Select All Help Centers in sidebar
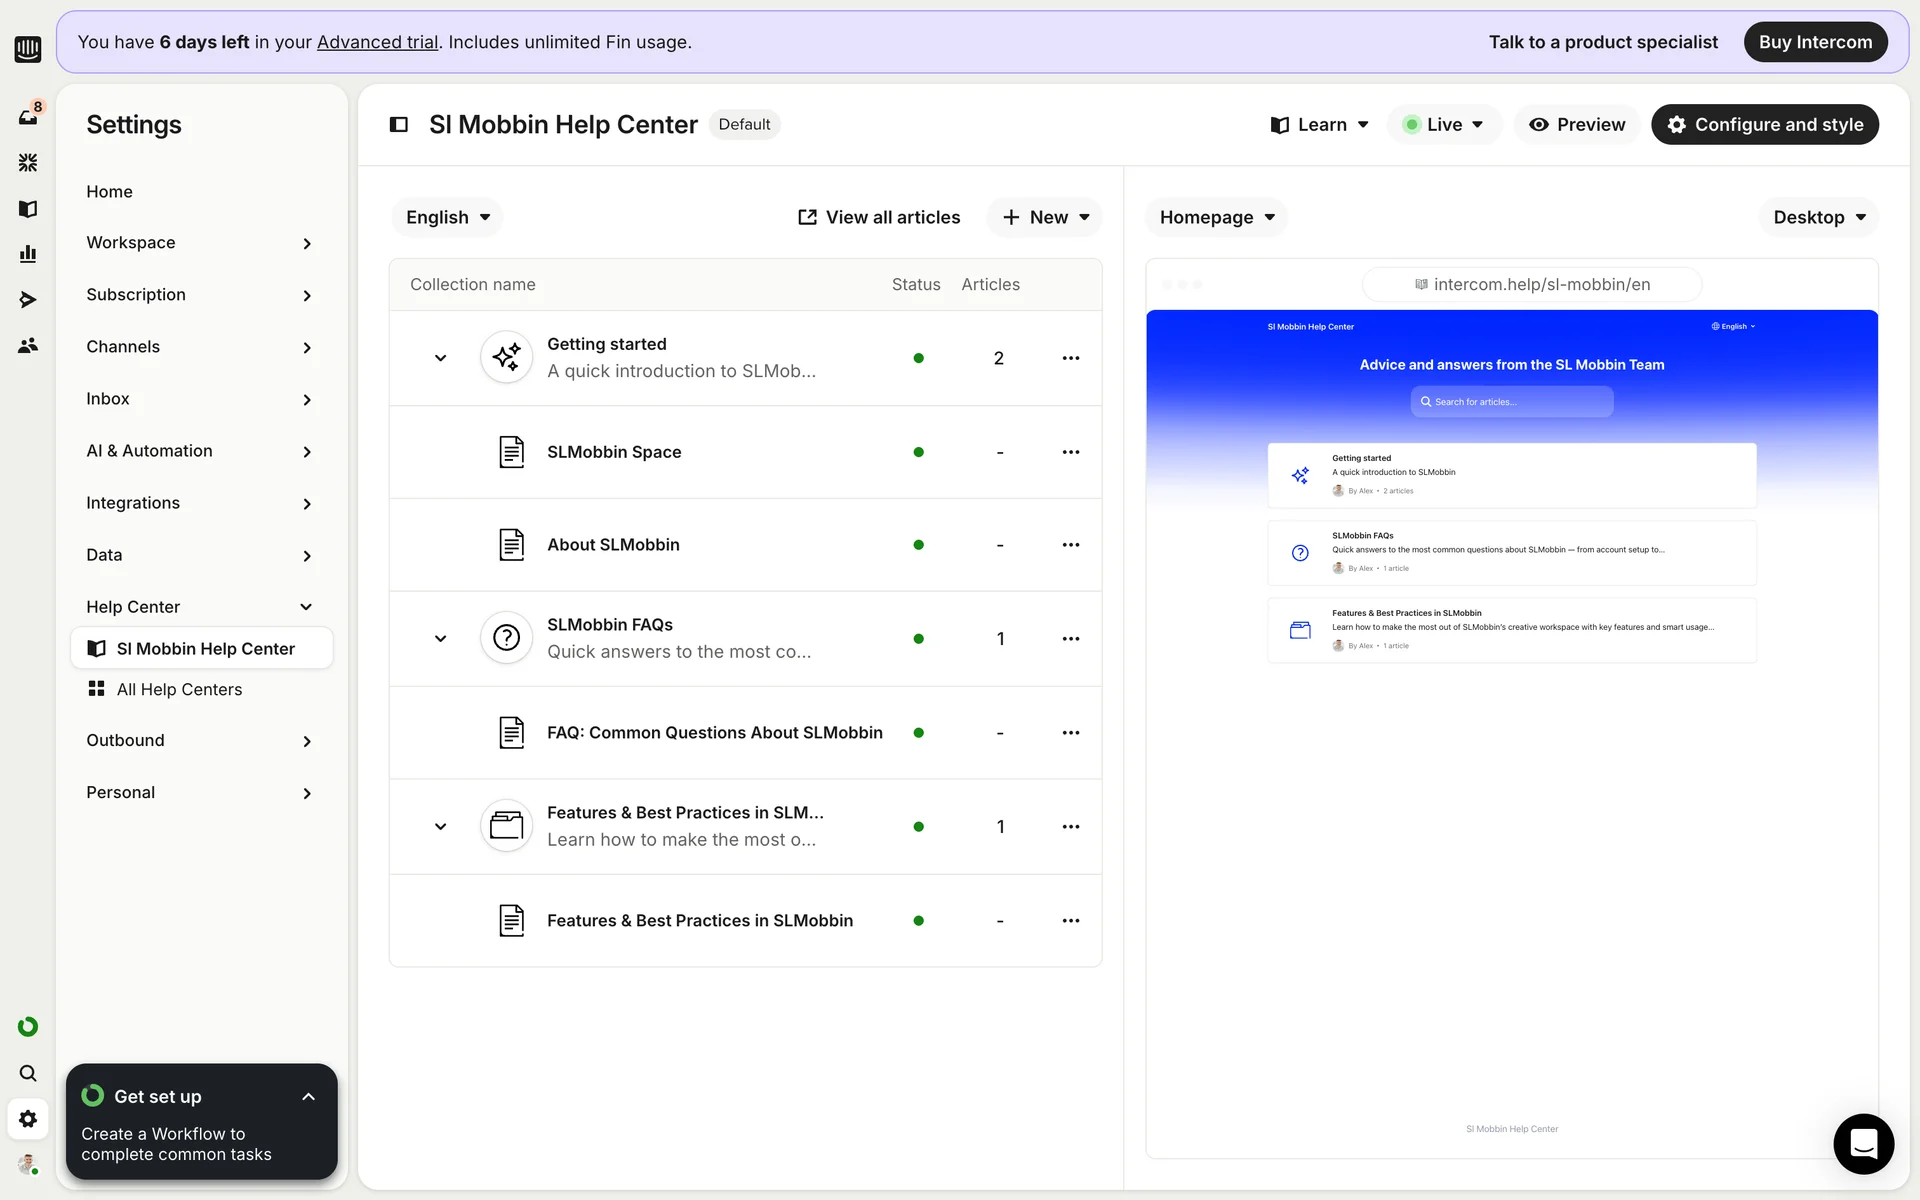This screenshot has height=1200, width=1920. tap(179, 690)
